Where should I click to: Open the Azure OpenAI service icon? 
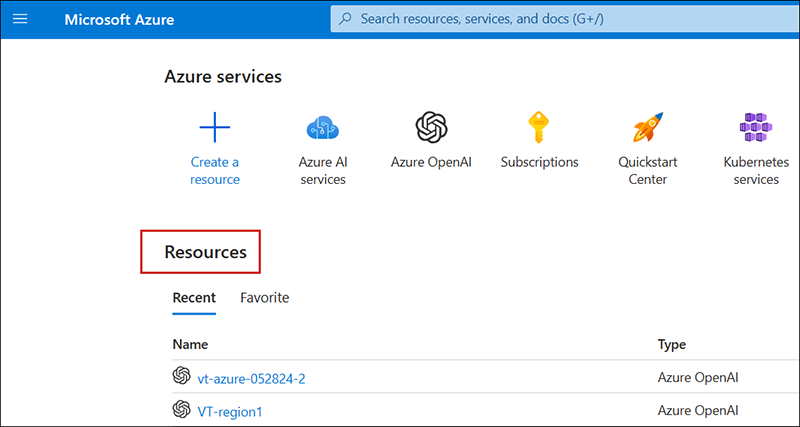[x=431, y=127]
